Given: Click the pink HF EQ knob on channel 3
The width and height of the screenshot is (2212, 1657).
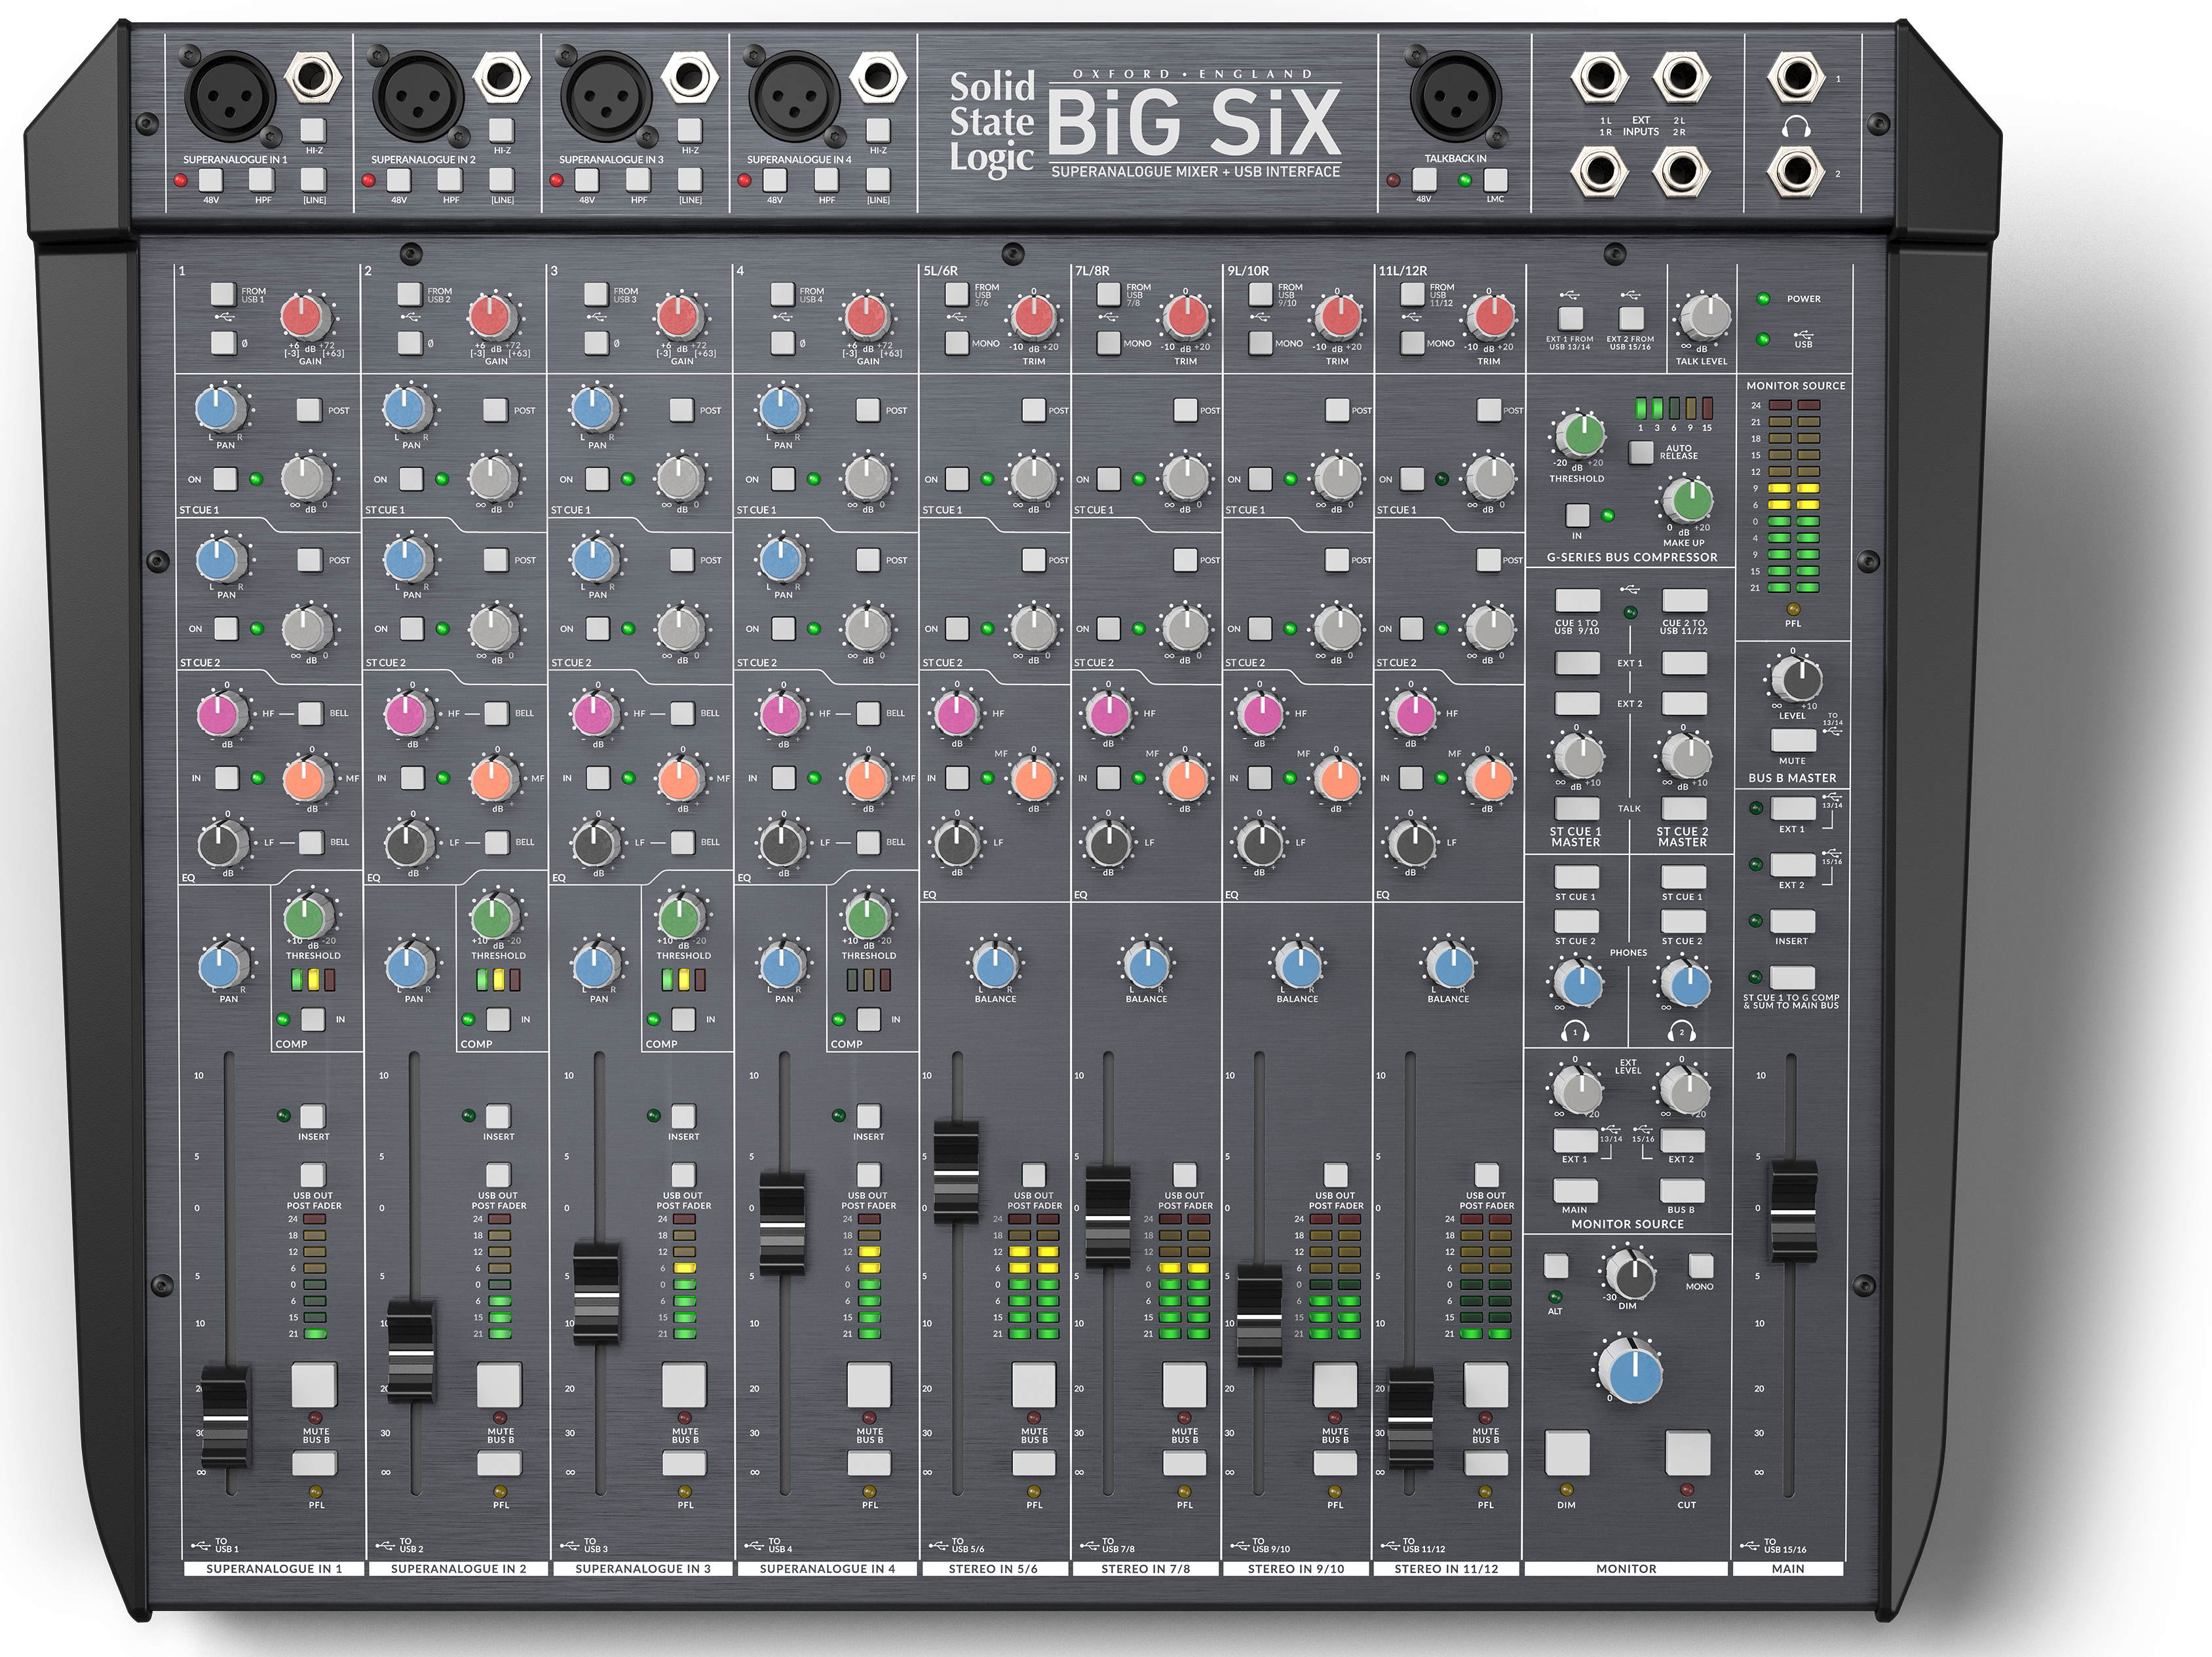Looking at the screenshot, I should point(593,715).
